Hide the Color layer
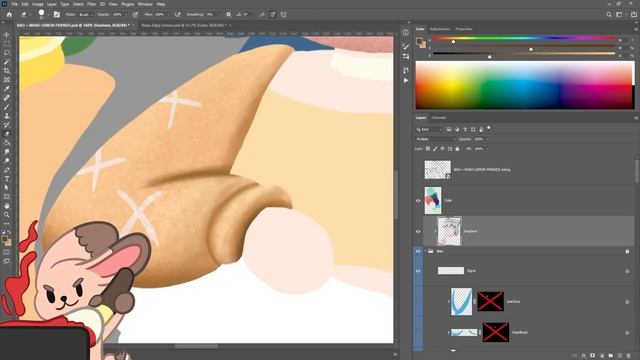Image resolution: width=640 pixels, height=360 pixels. pos(418,200)
